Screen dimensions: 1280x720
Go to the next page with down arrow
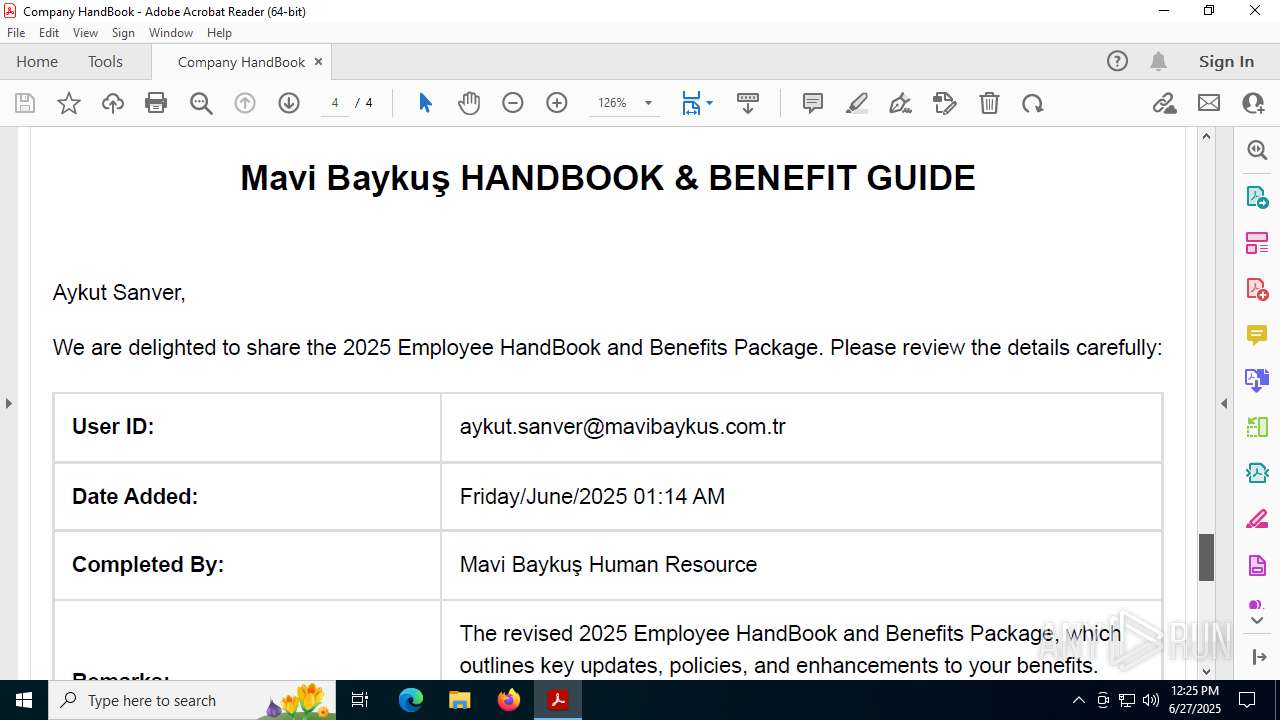click(289, 103)
